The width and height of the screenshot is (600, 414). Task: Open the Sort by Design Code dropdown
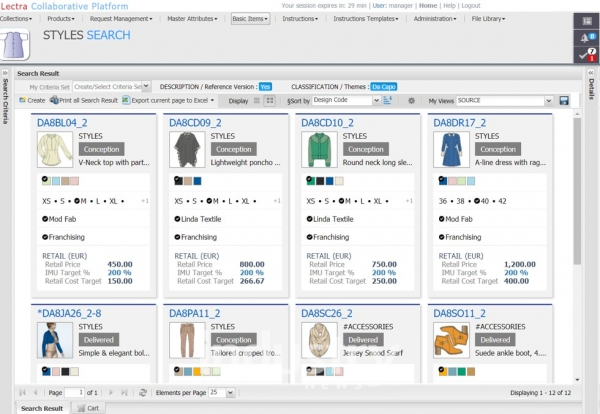(376, 101)
